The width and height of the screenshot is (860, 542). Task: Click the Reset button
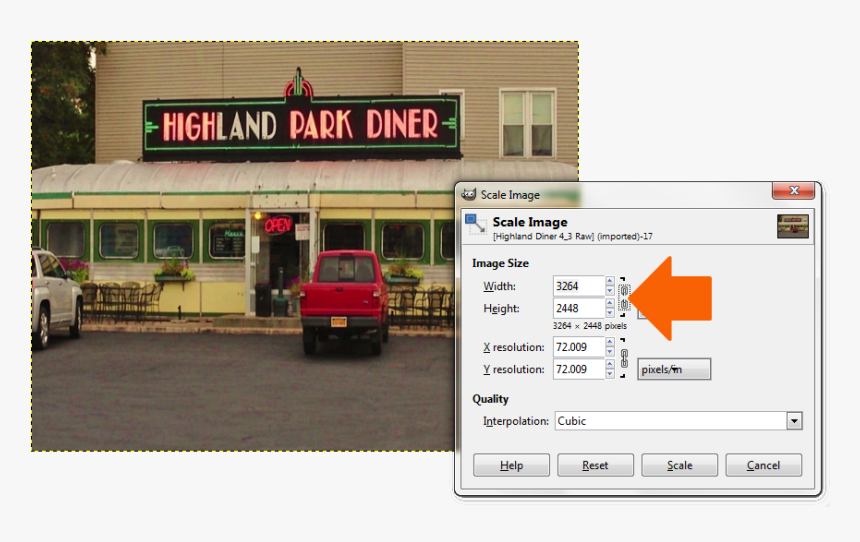[x=595, y=465]
